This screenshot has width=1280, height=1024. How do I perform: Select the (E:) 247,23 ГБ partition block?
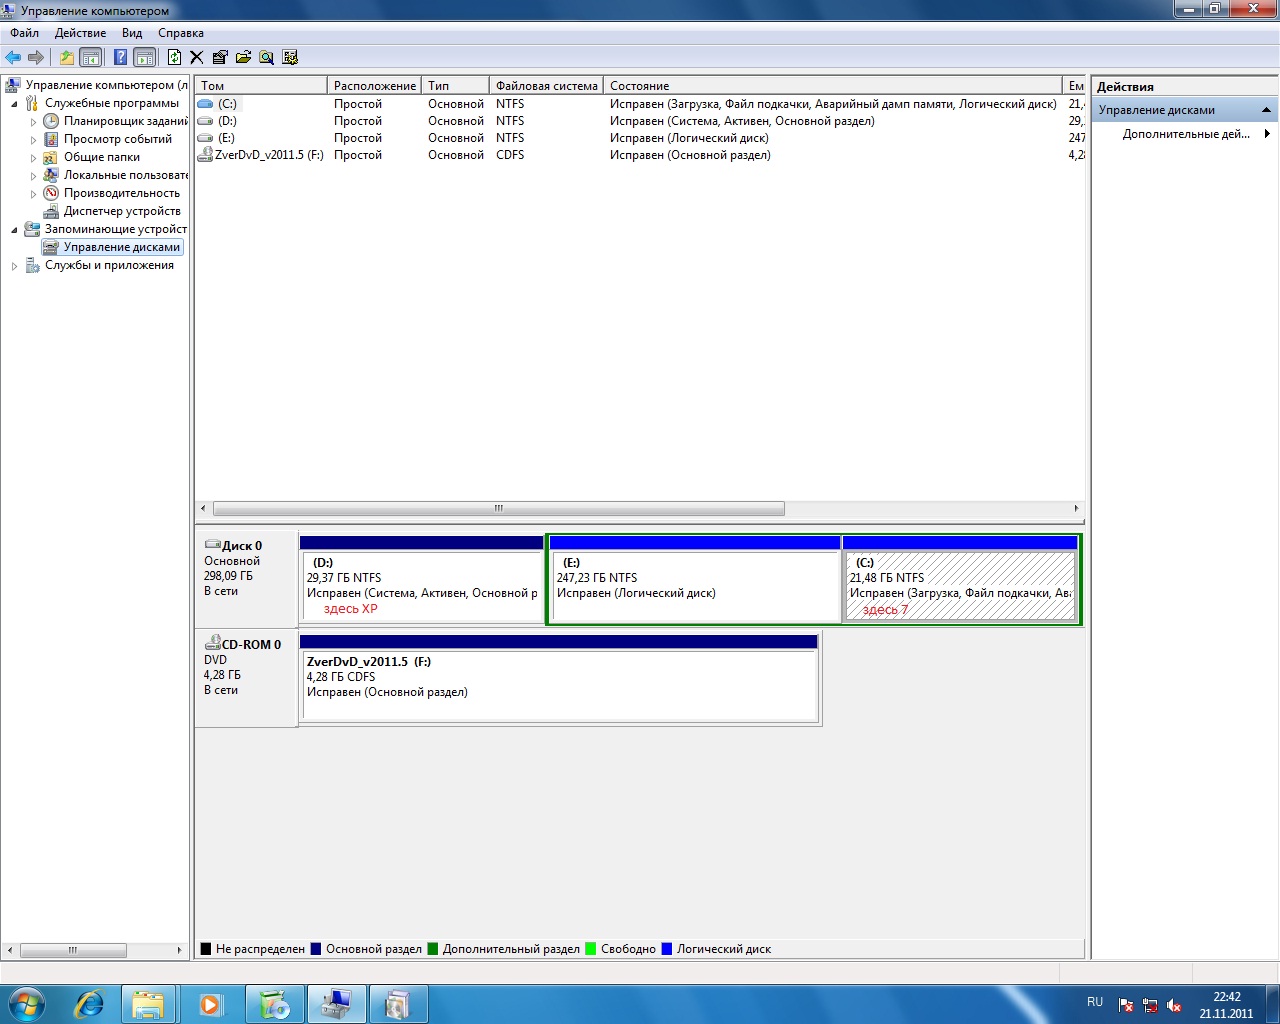click(695, 585)
